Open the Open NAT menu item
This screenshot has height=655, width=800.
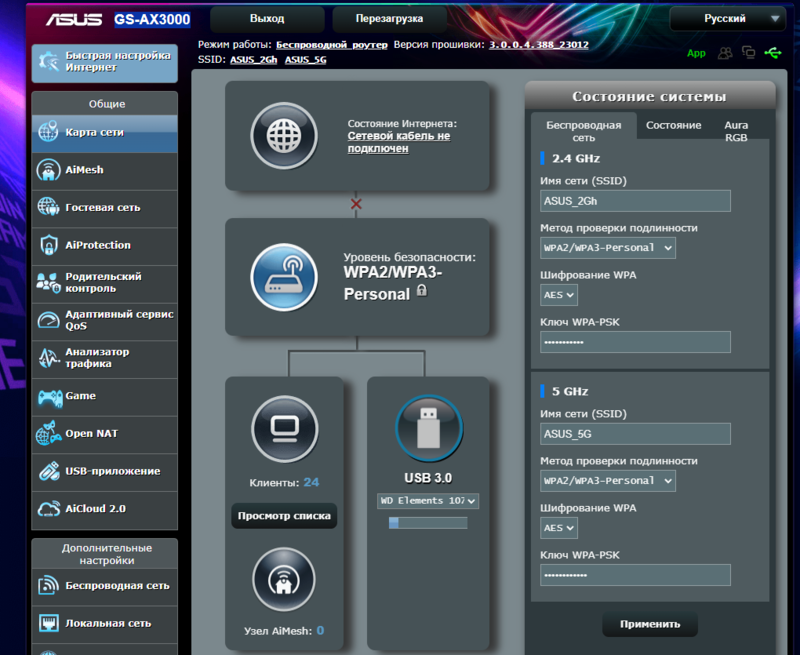click(x=105, y=434)
